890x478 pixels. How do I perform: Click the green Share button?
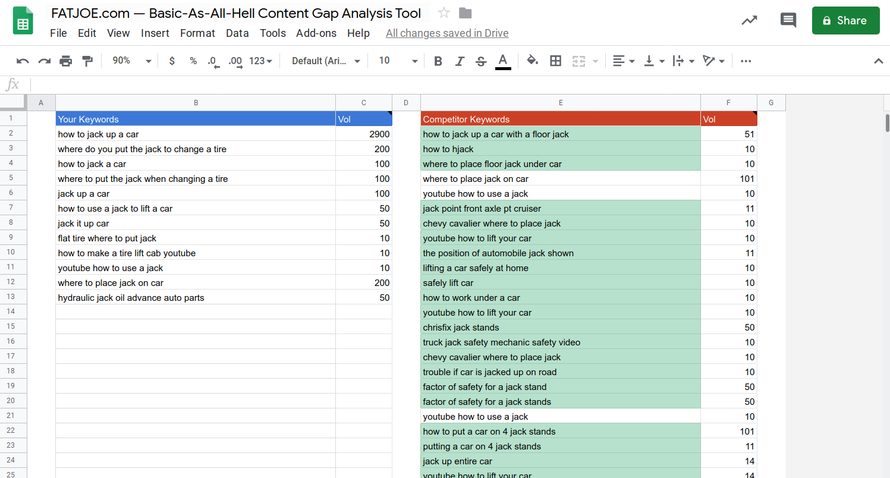pos(845,20)
